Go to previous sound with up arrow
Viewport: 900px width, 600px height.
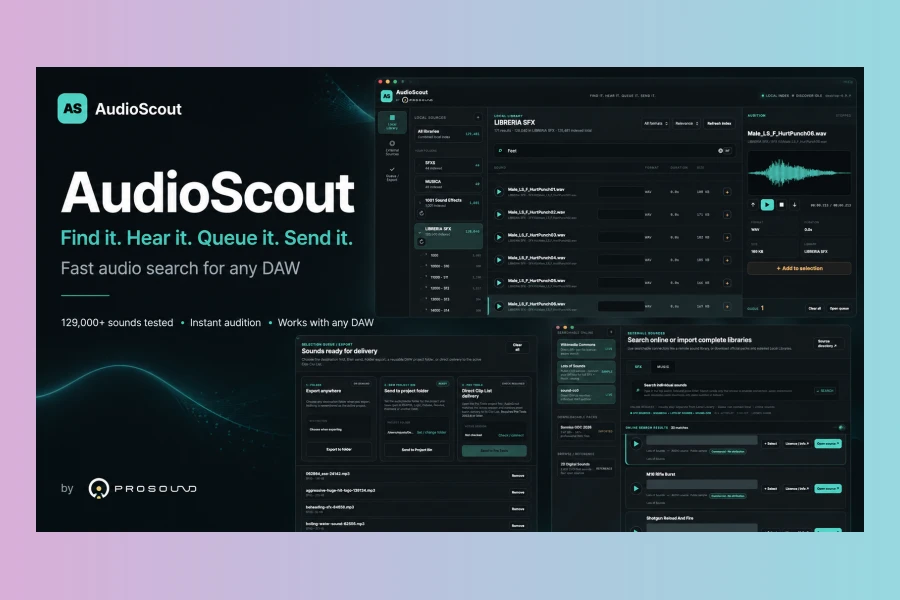753,204
